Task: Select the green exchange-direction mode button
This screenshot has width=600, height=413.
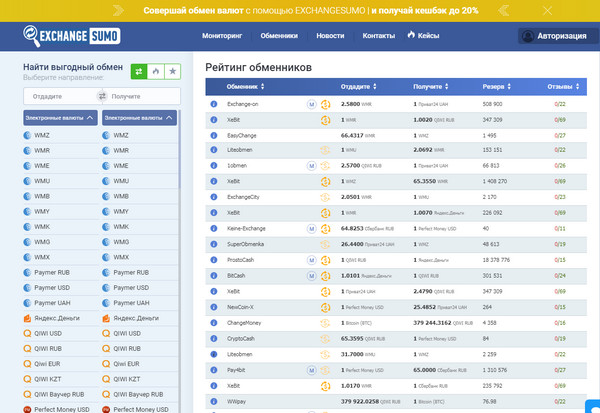Action: click(x=136, y=72)
